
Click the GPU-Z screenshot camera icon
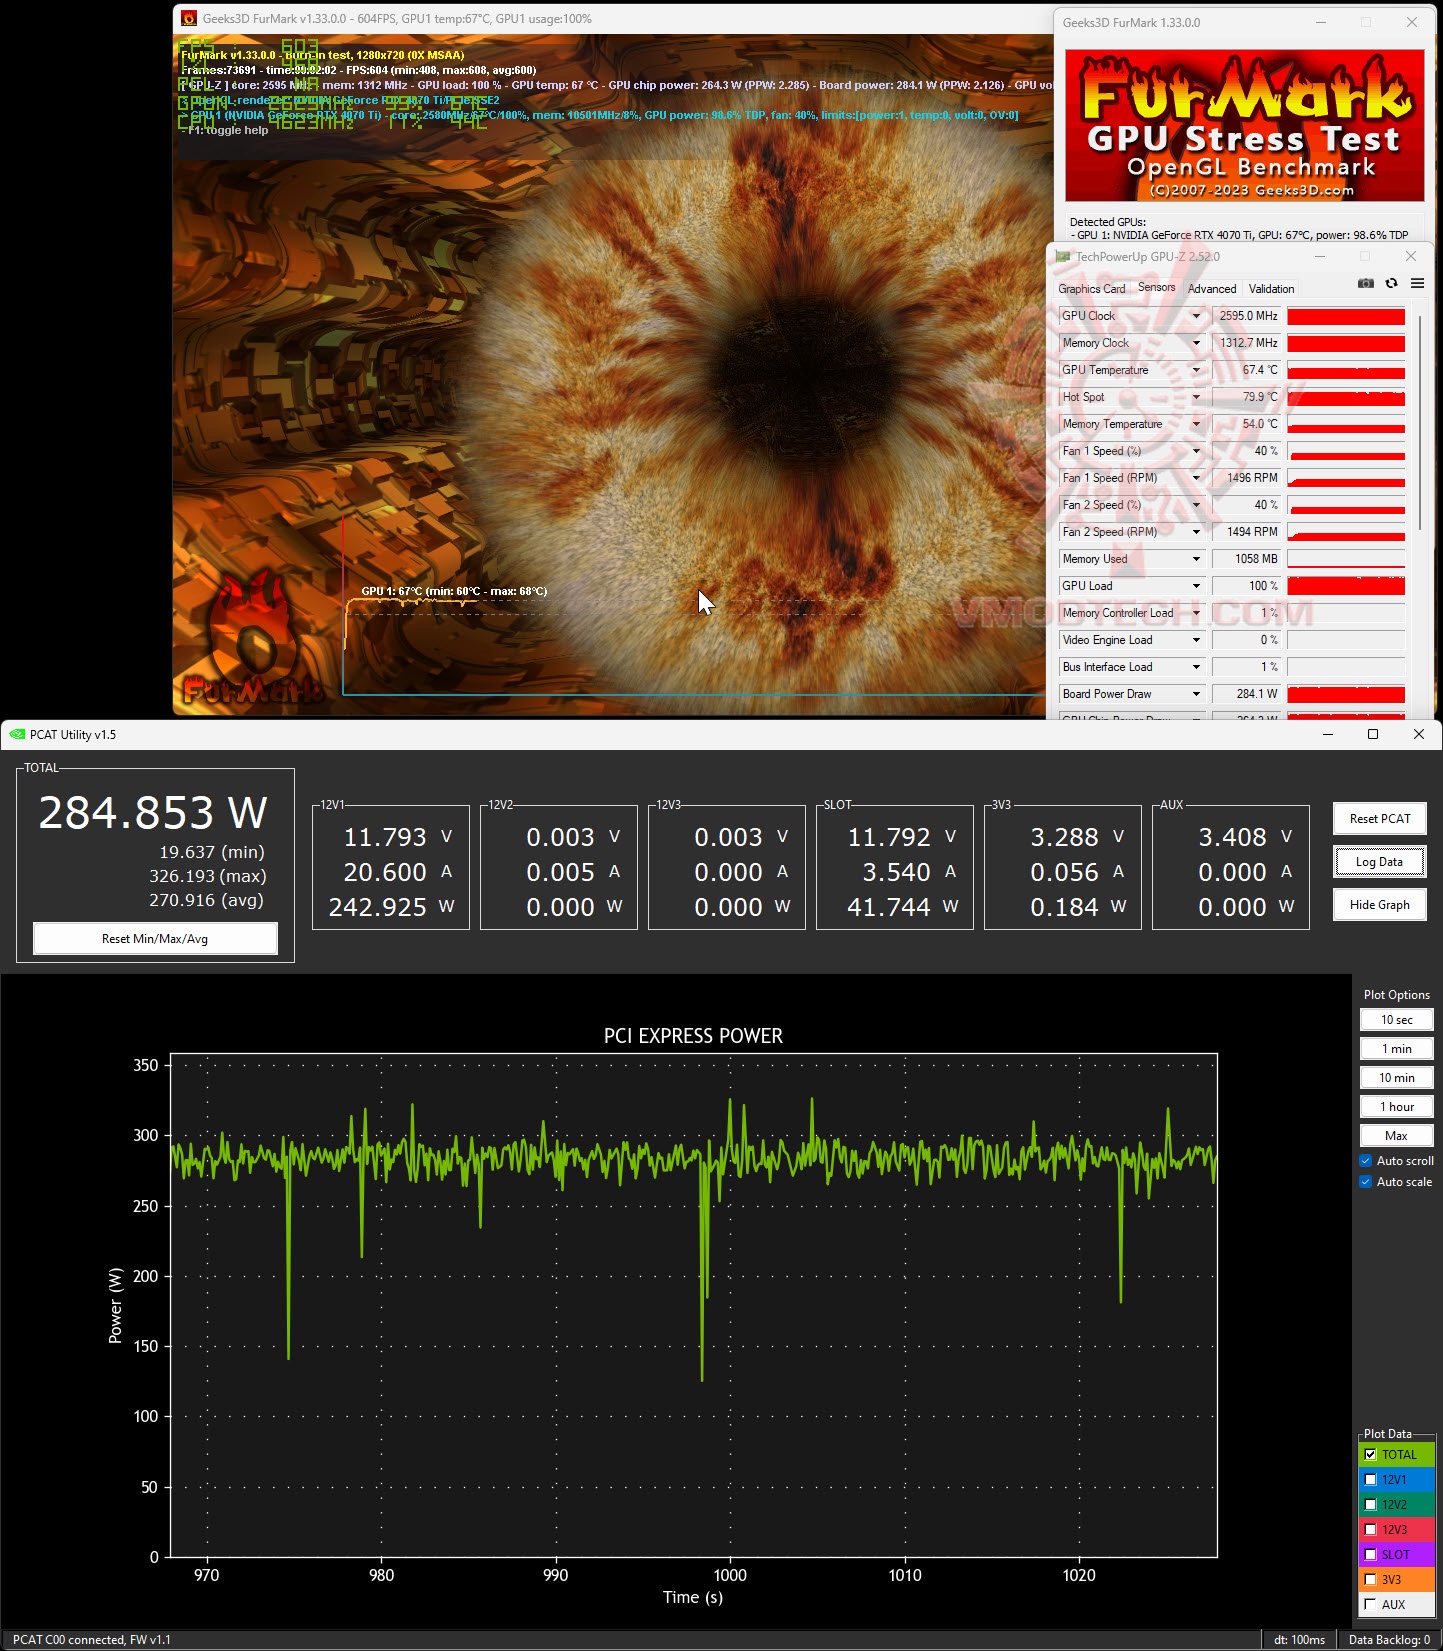(1365, 284)
